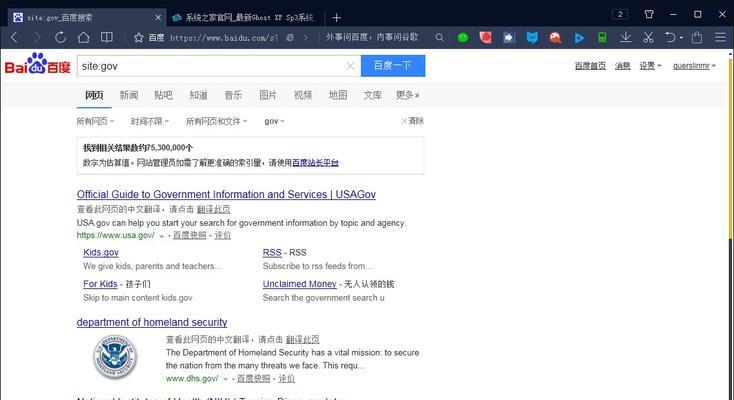Click the 外事问百度 search box in toolbar

point(372,37)
